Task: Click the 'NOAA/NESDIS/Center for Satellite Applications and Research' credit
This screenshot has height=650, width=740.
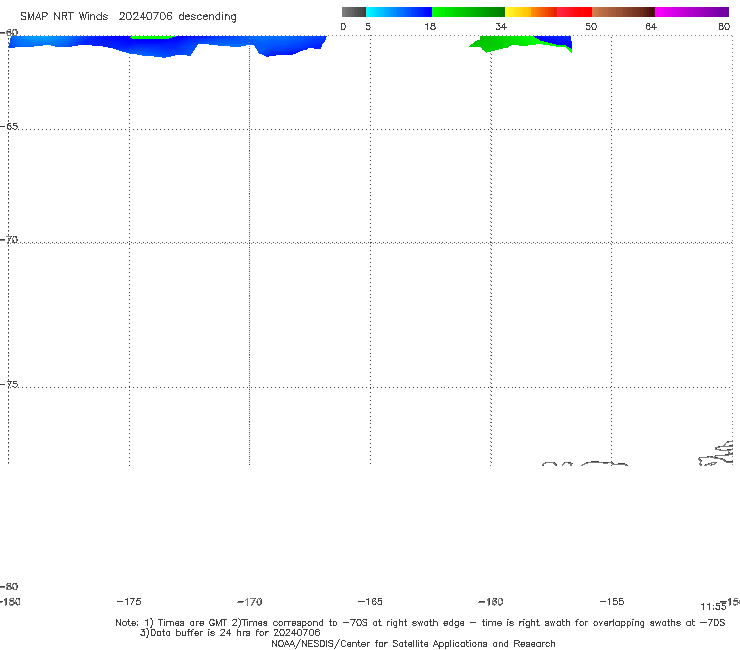Action: click(413, 644)
